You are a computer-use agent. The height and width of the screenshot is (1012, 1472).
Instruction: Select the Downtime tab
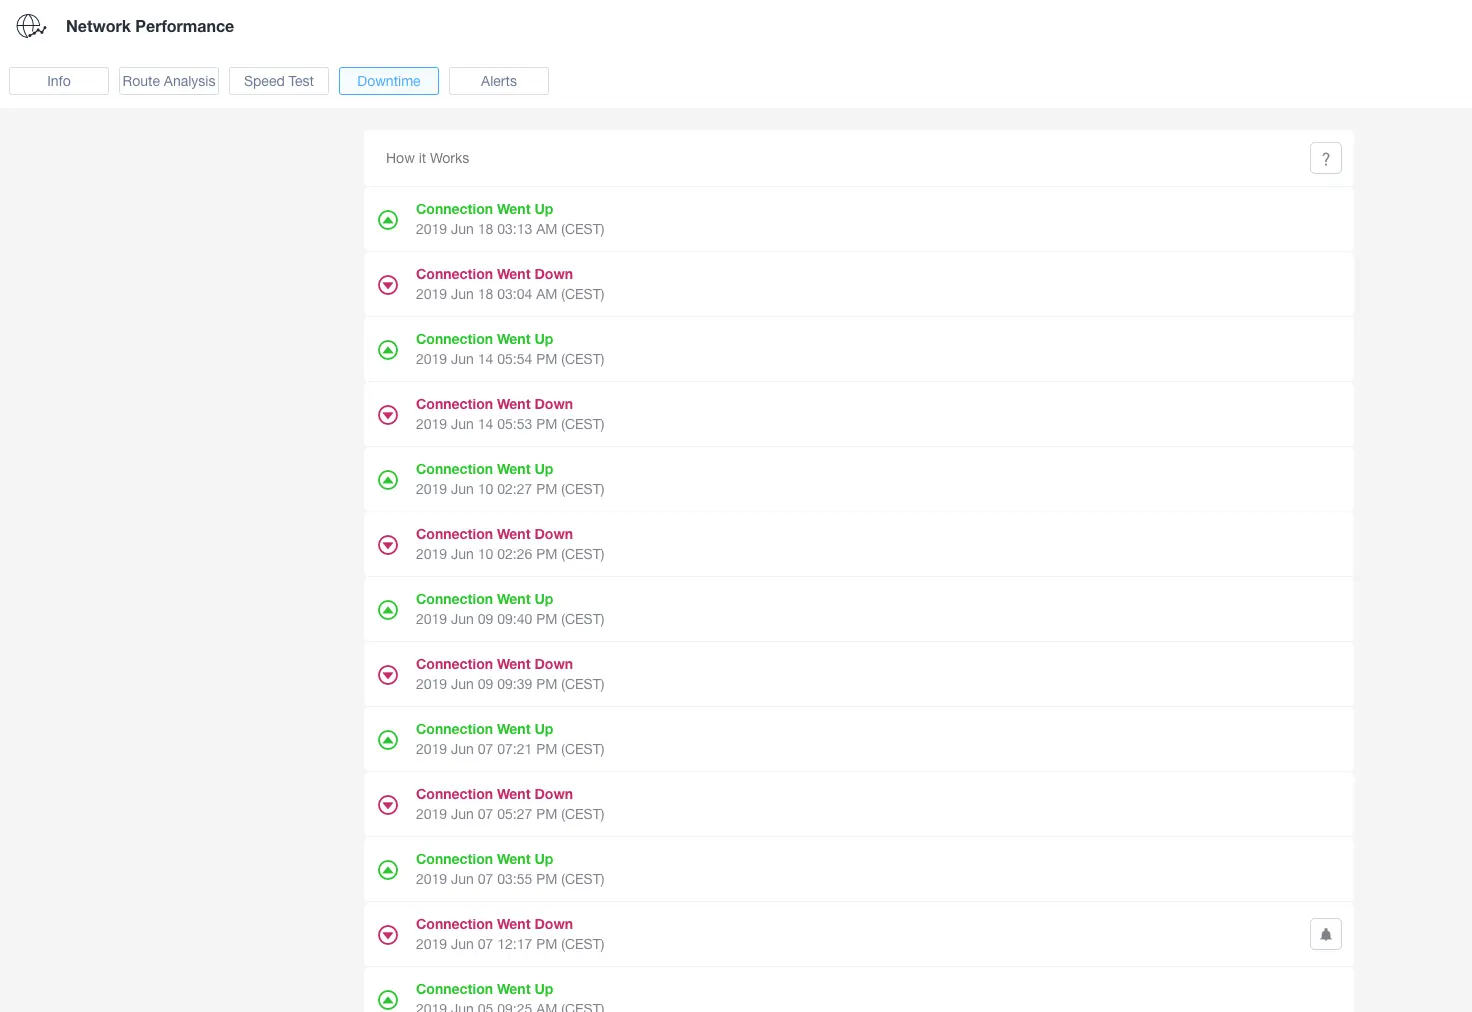click(389, 81)
